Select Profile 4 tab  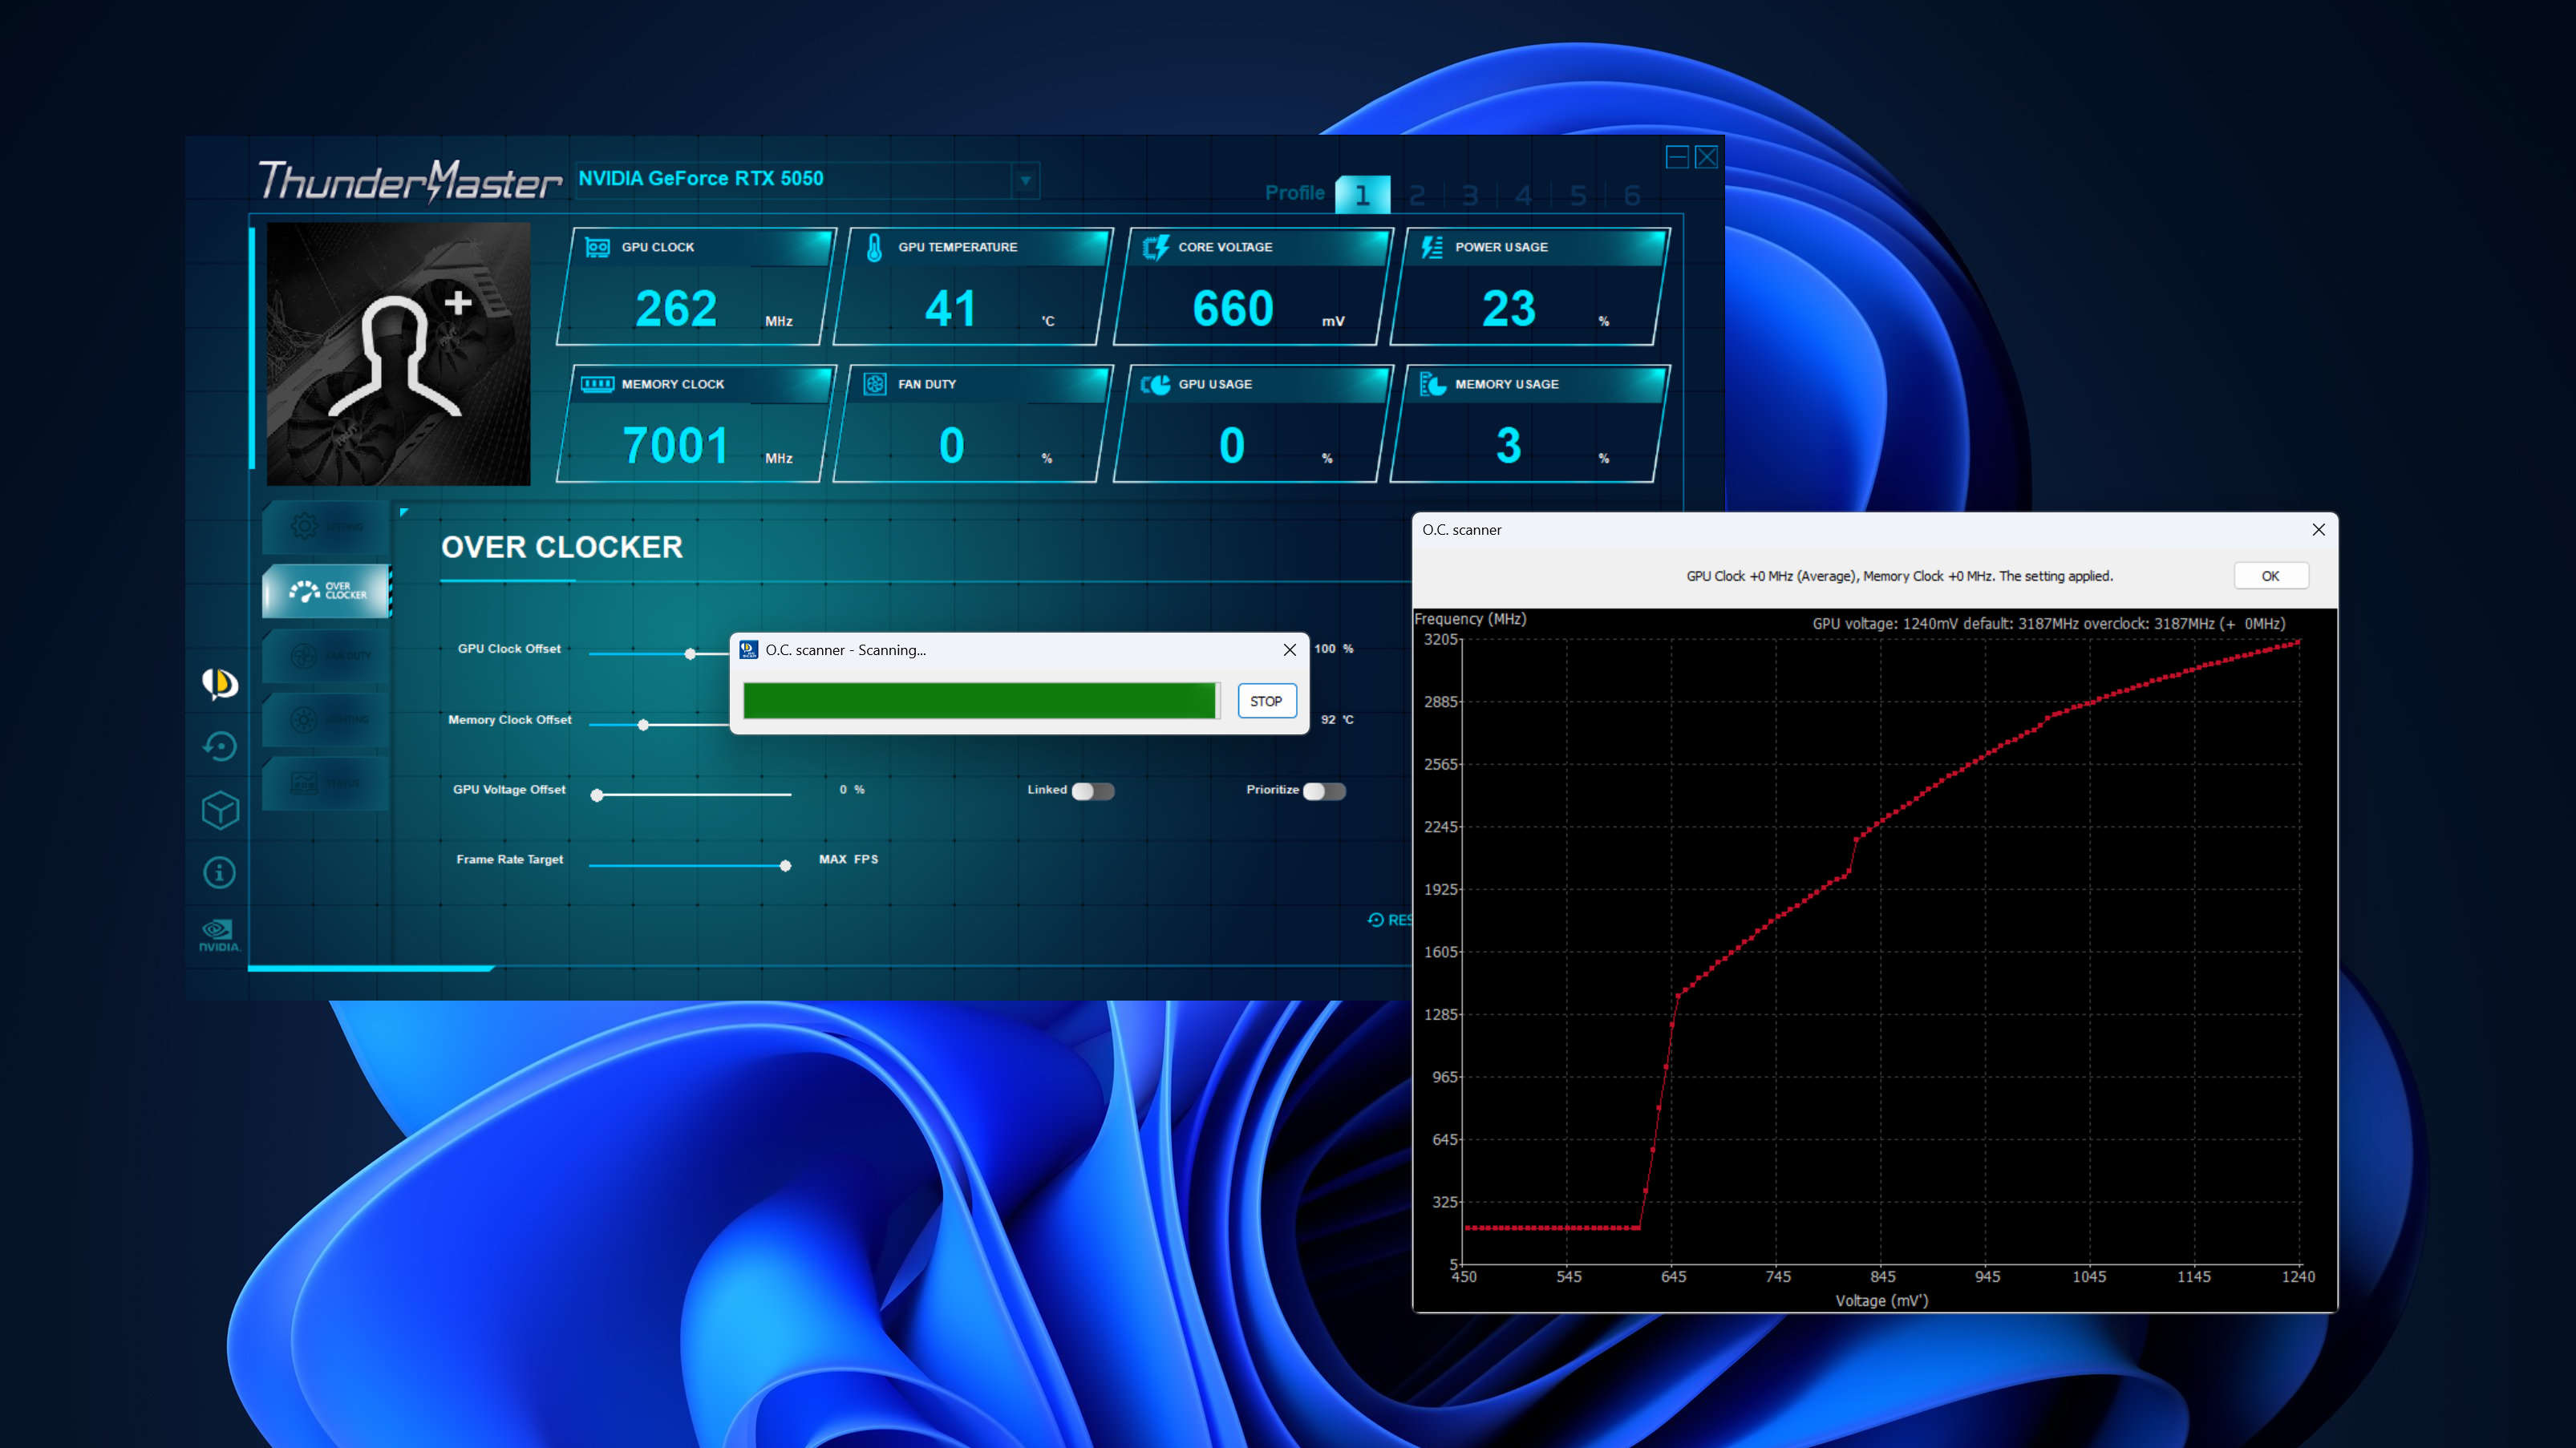1524,195
